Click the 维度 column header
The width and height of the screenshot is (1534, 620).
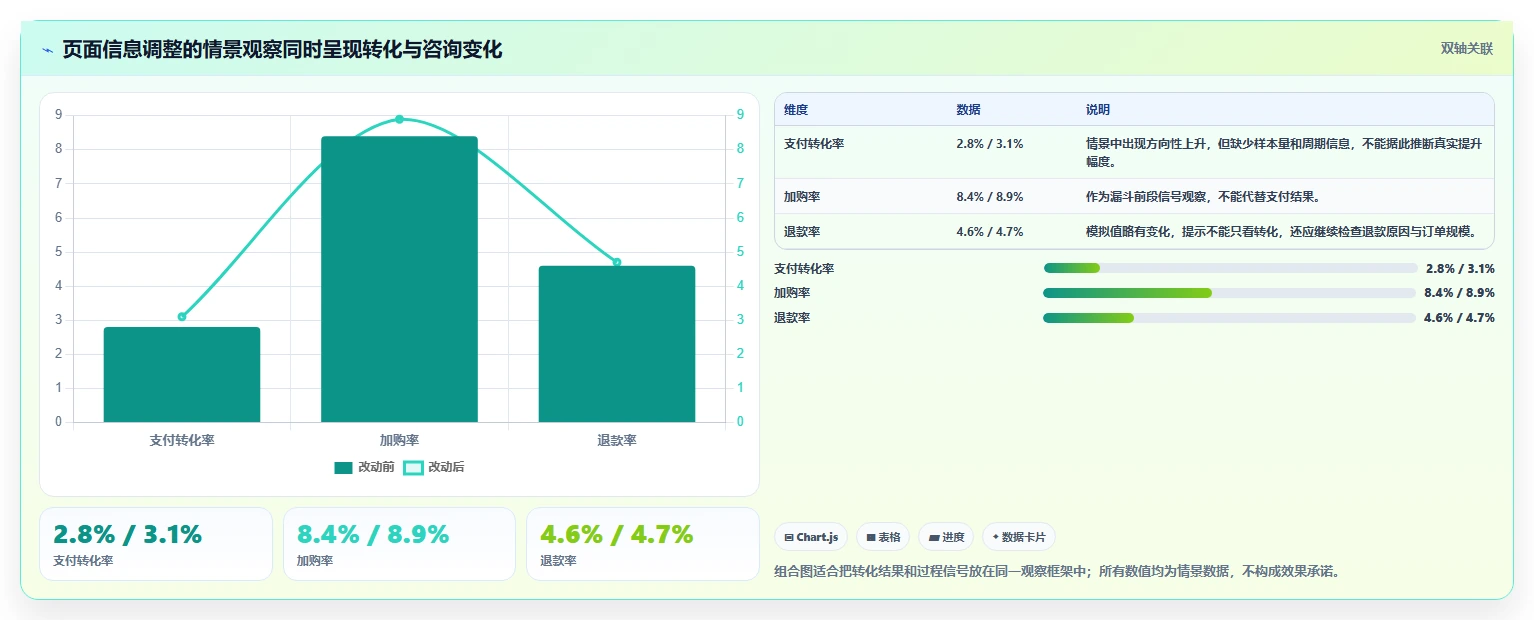tap(796, 110)
